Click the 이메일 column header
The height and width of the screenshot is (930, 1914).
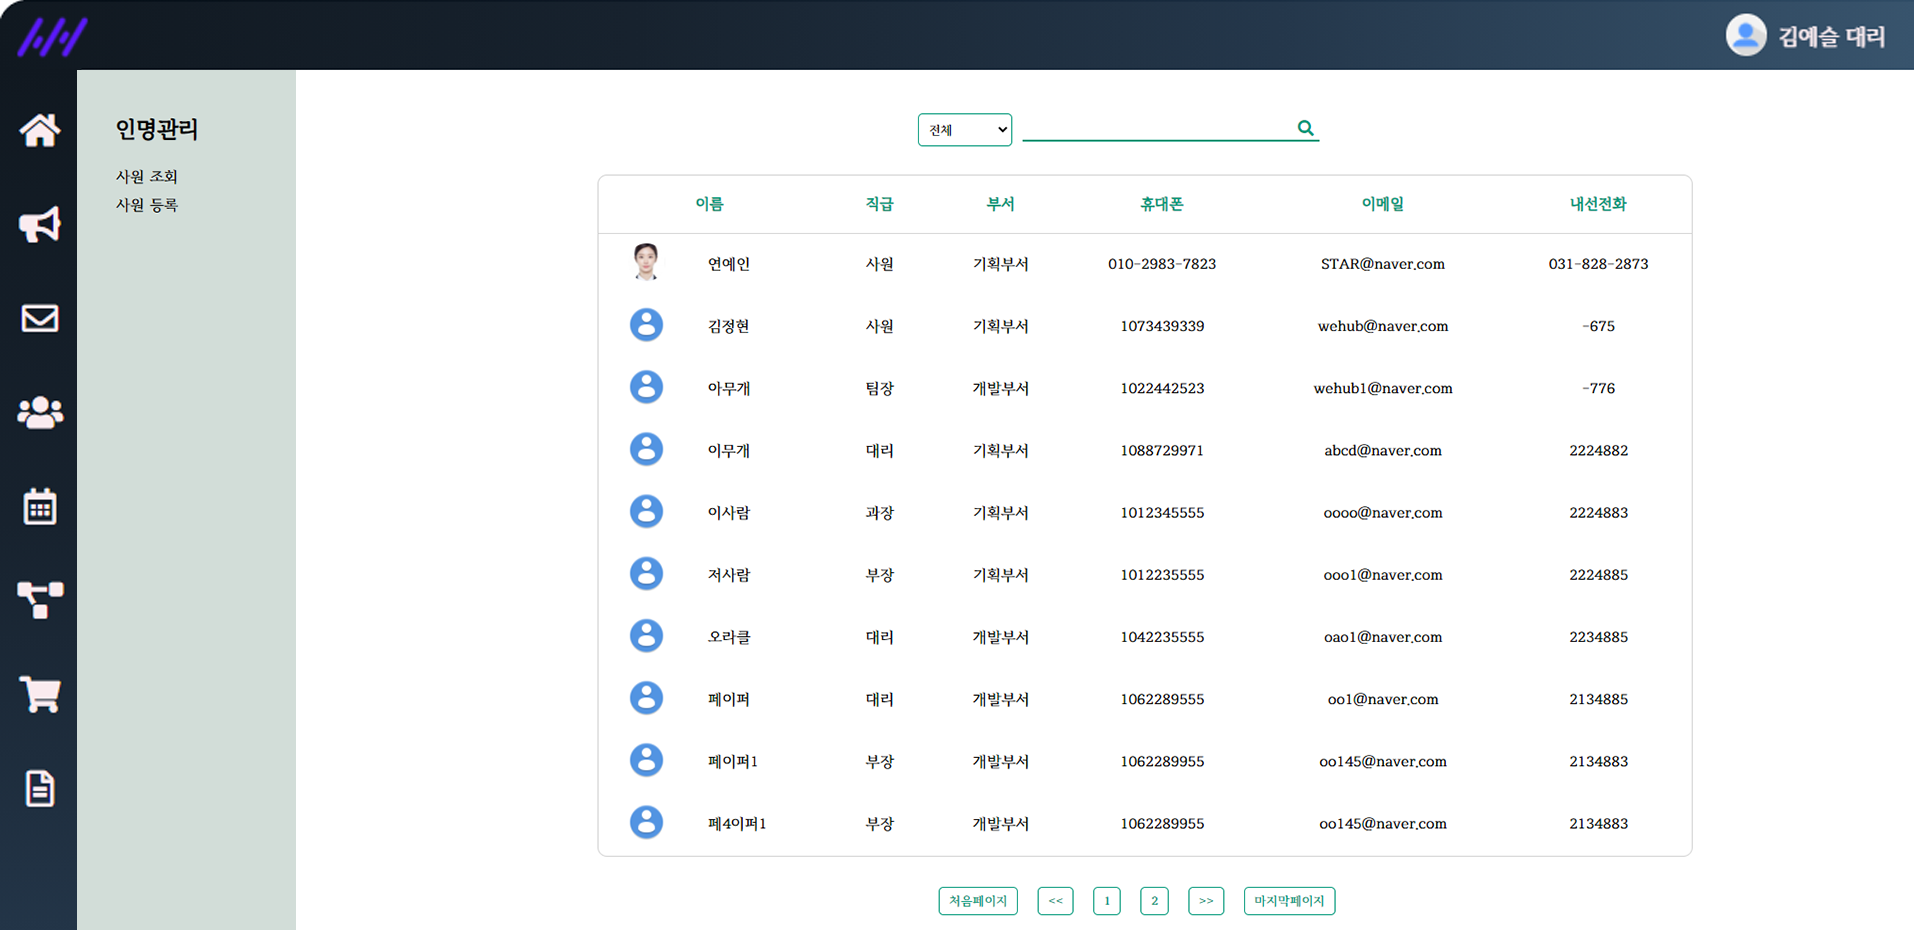tap(1383, 204)
